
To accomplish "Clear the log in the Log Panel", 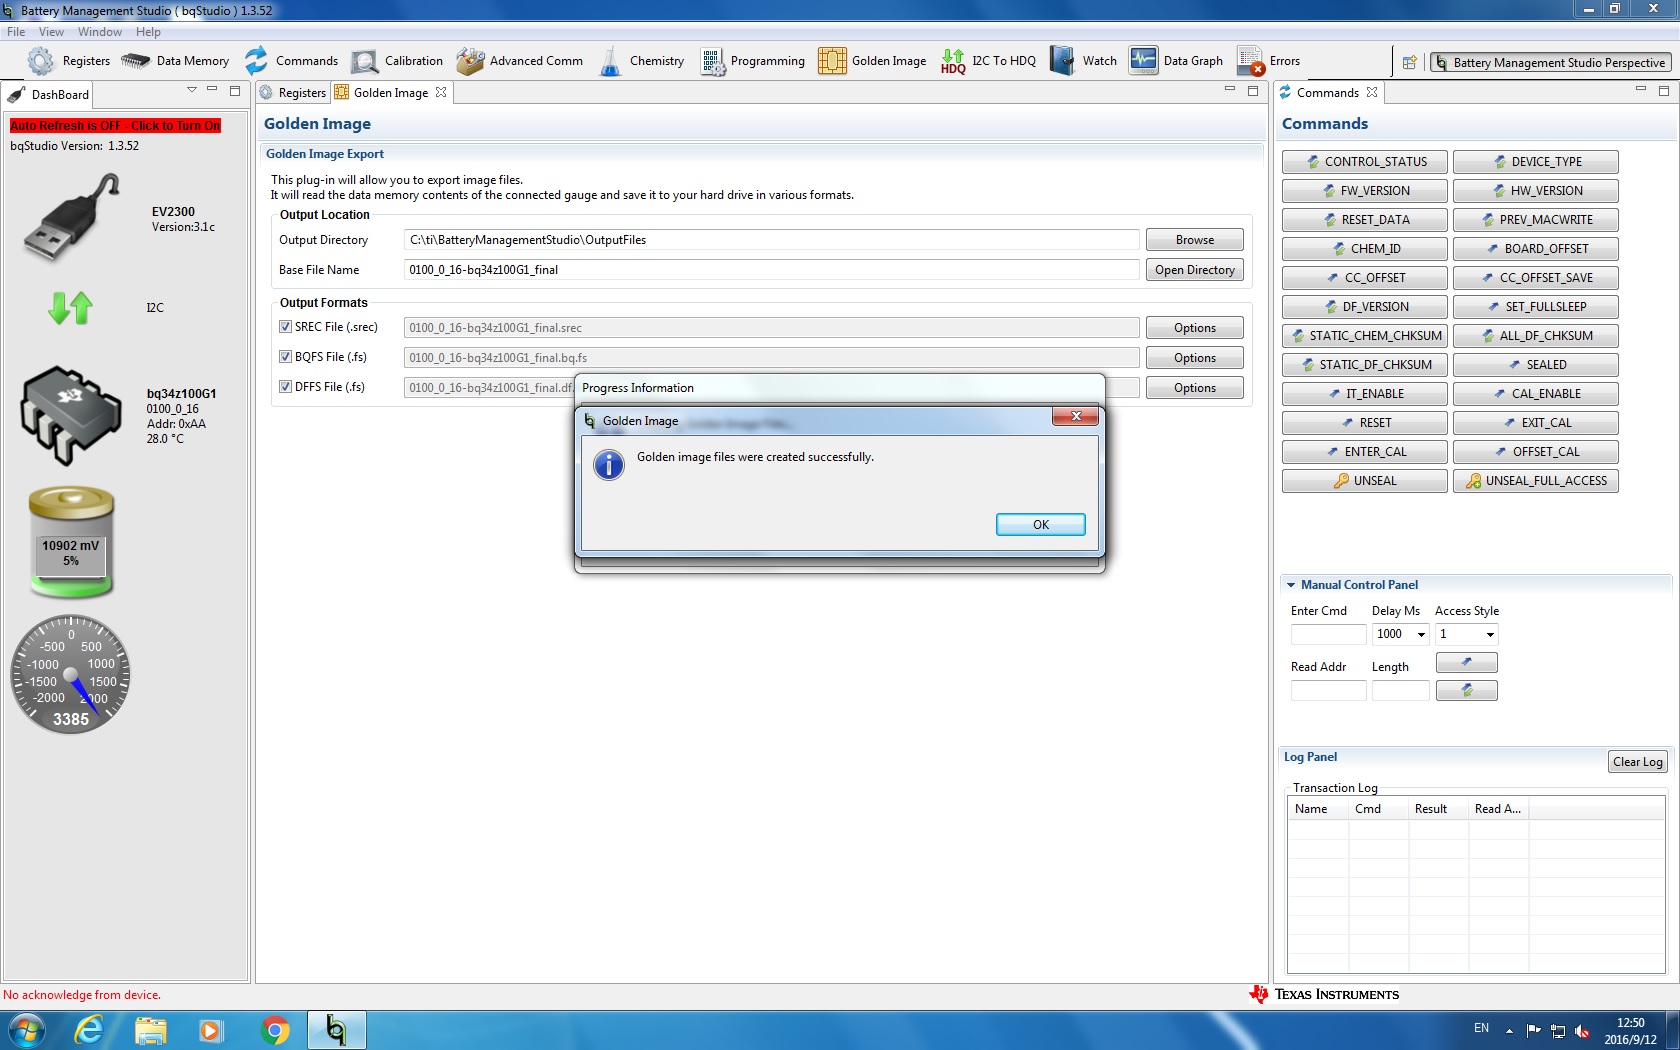I will click(1638, 762).
